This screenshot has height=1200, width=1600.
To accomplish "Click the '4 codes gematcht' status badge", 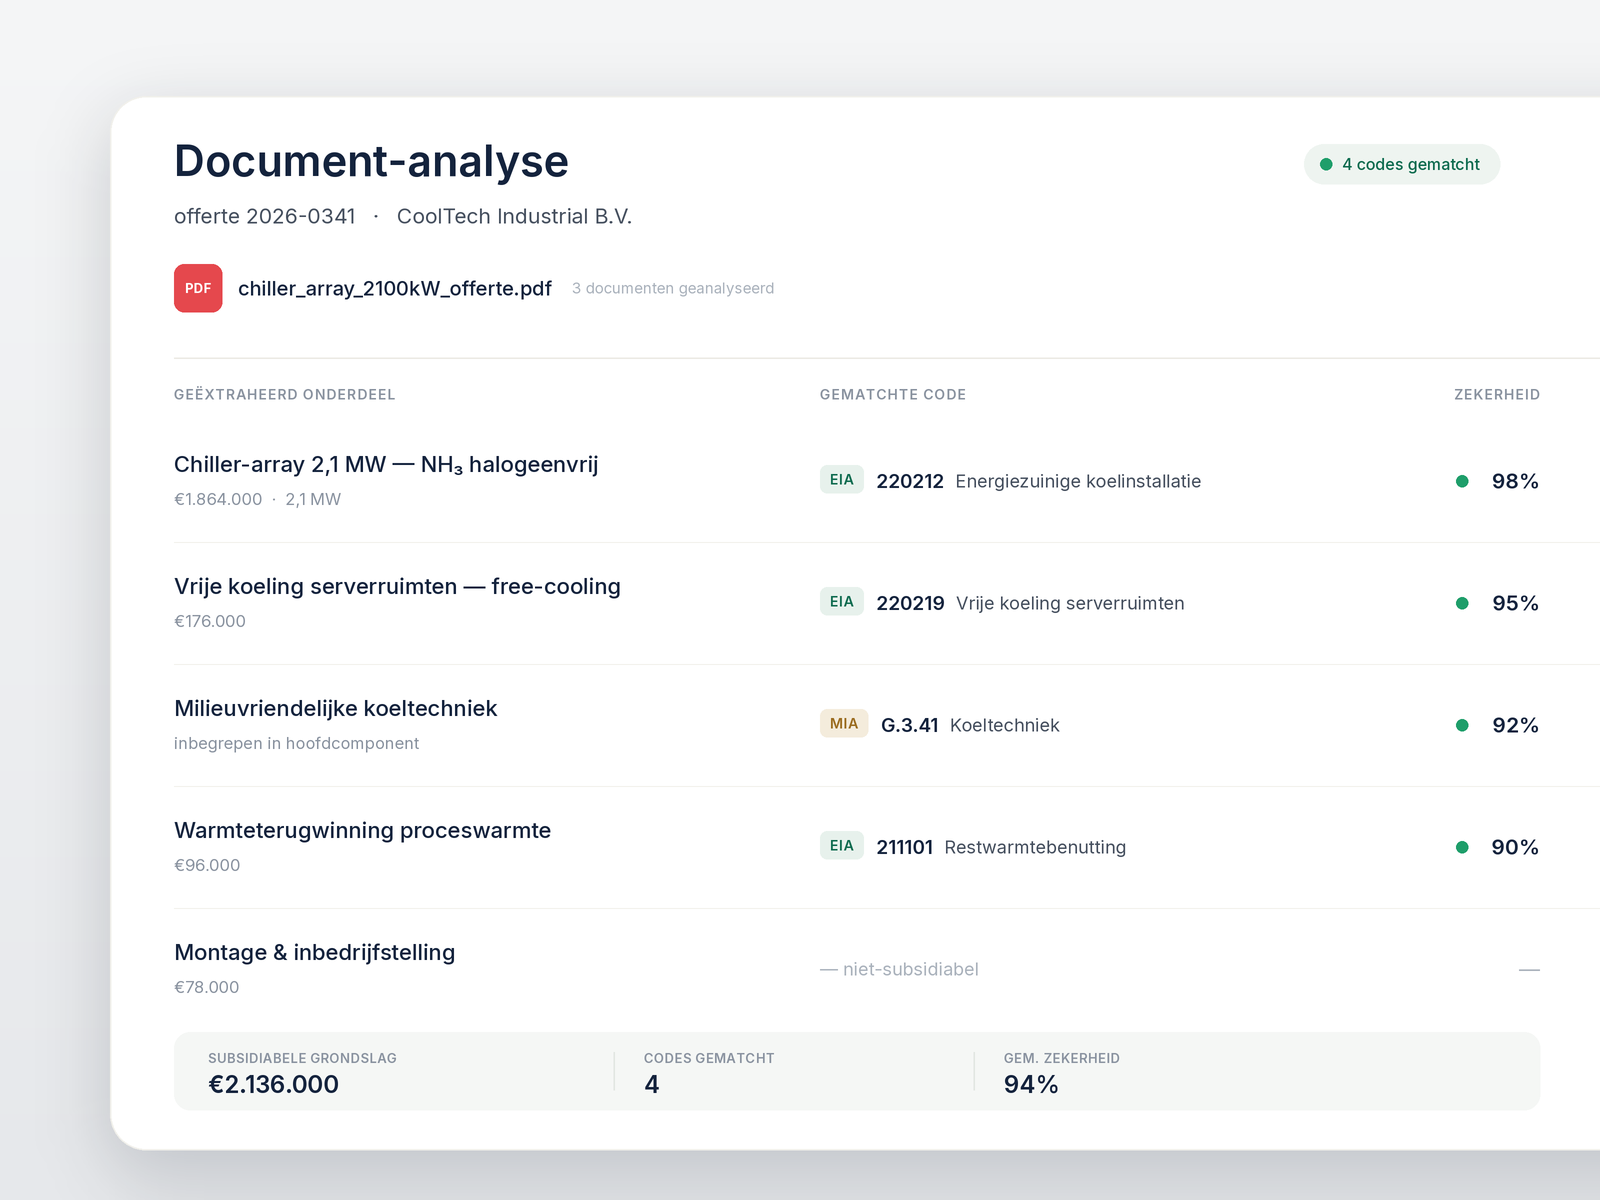I will pyautogui.click(x=1401, y=164).
